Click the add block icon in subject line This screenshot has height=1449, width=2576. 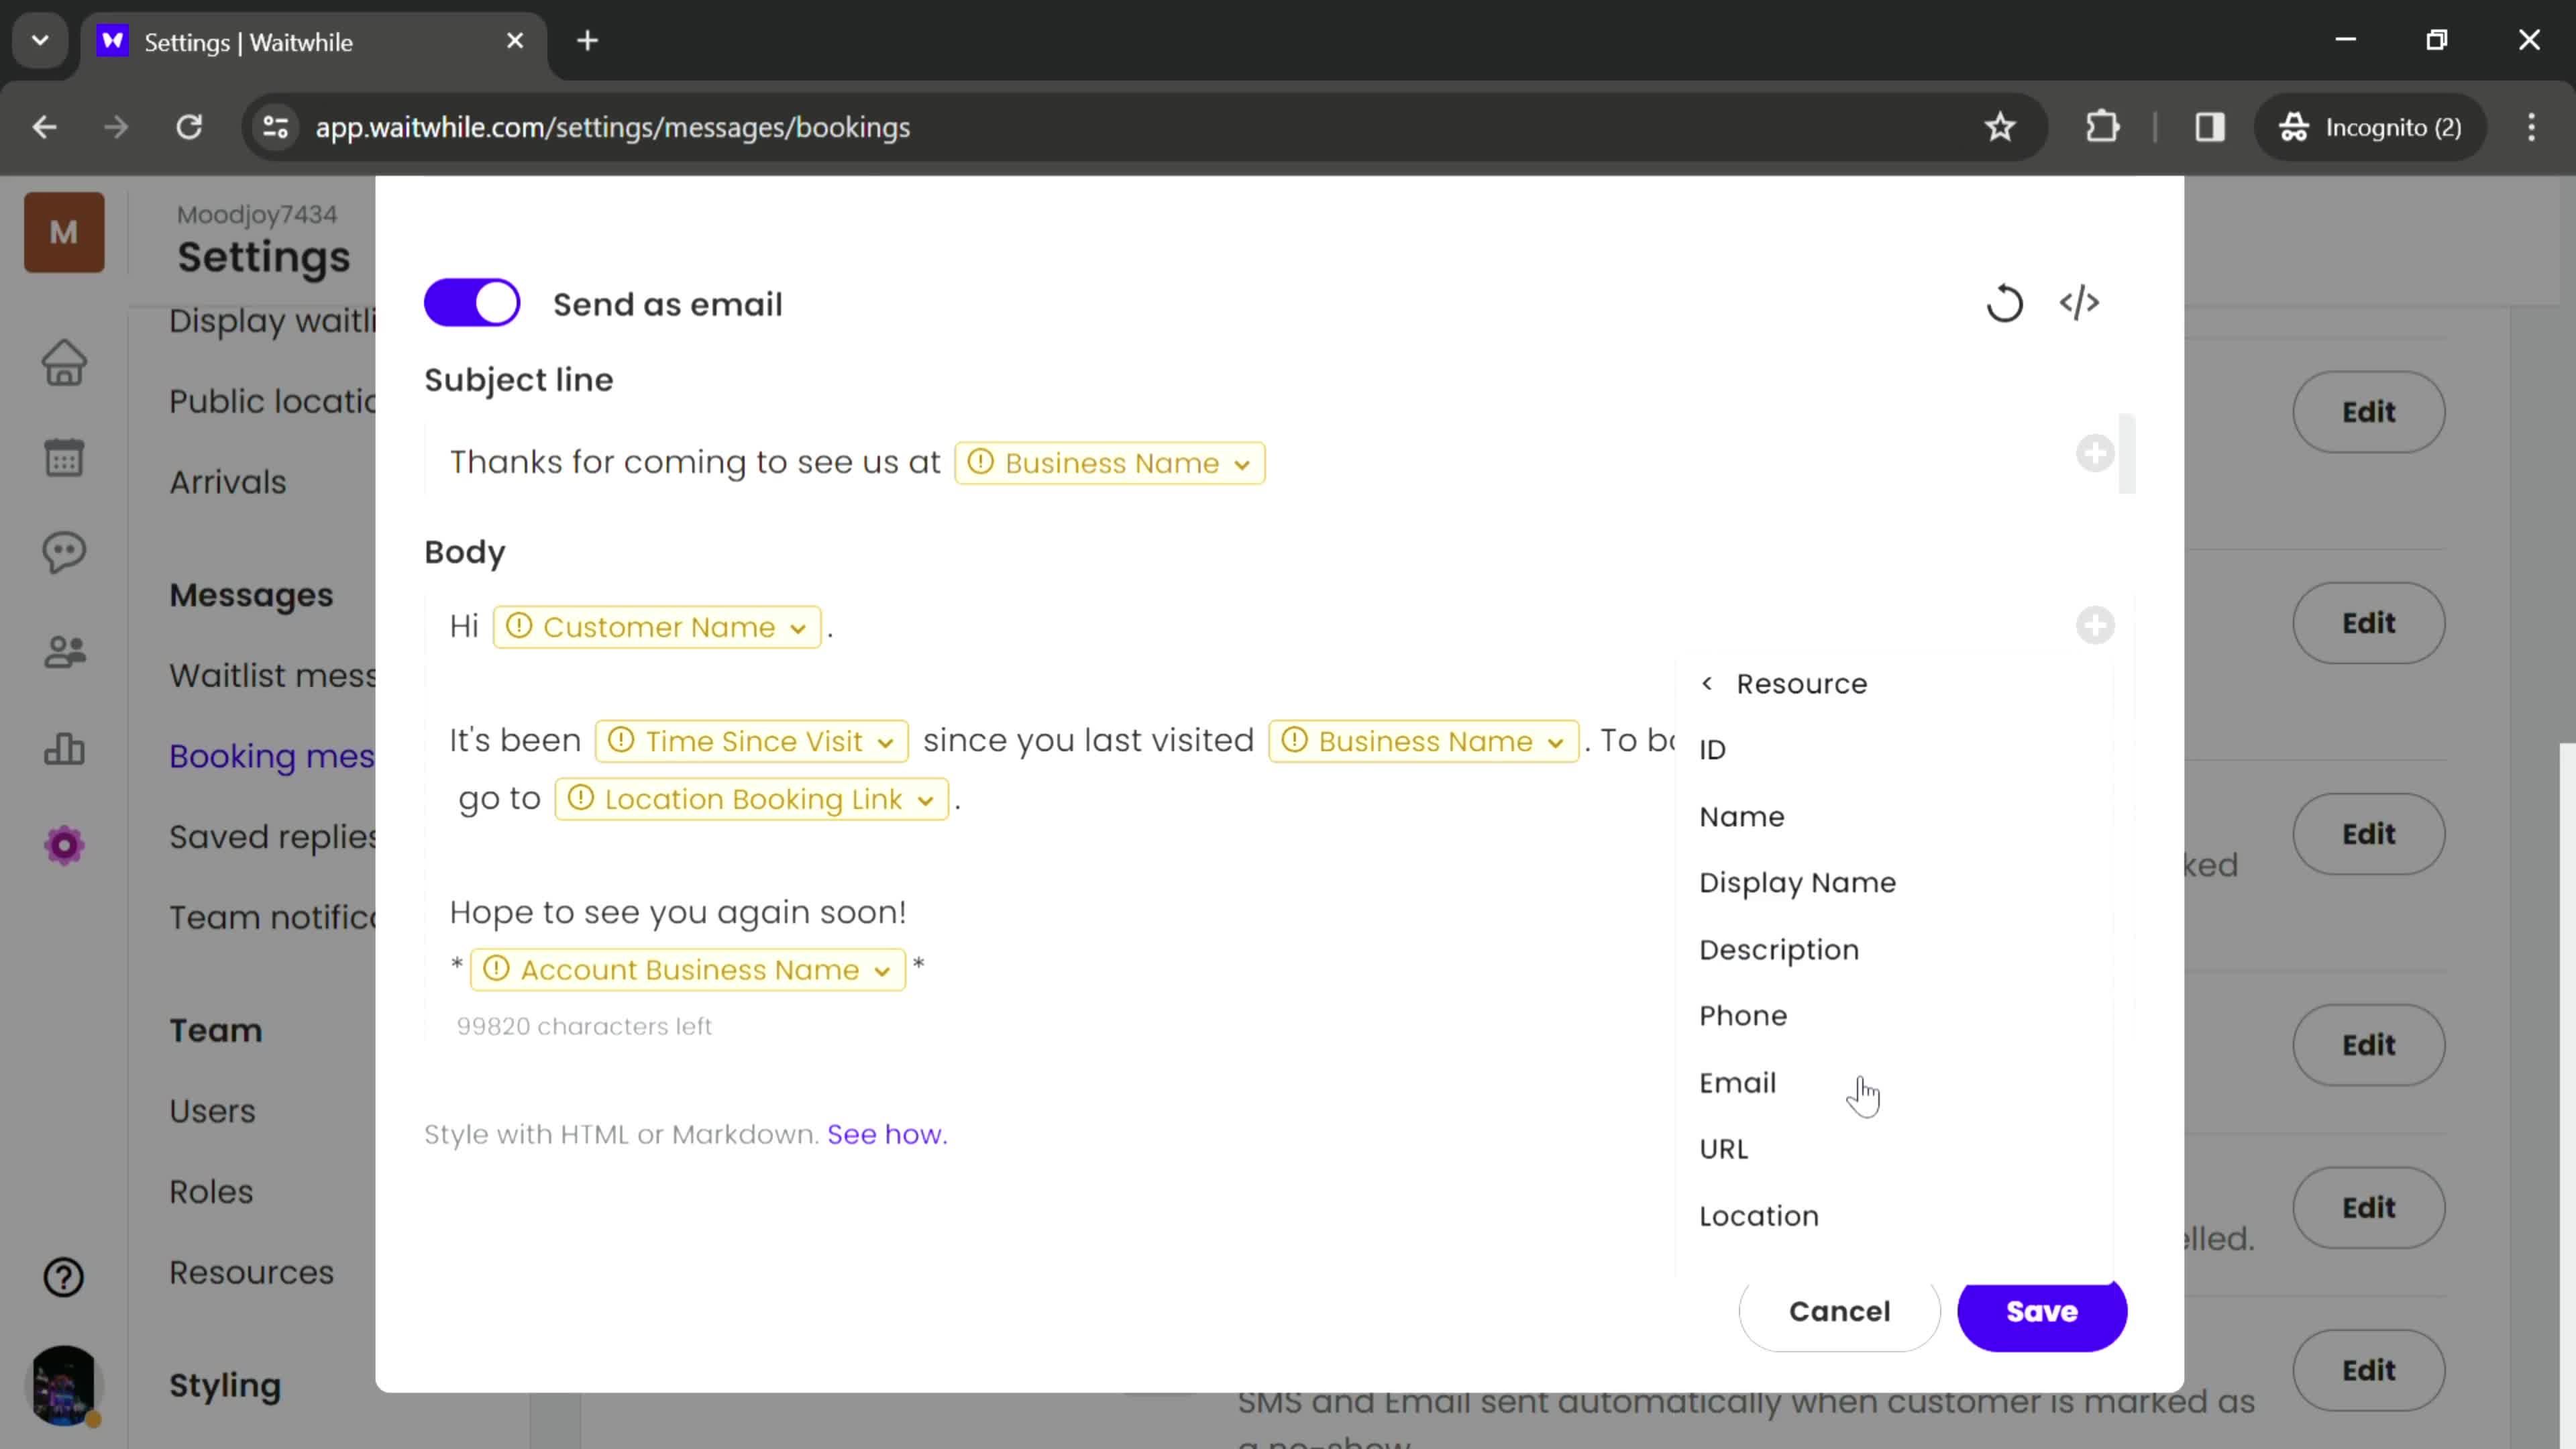pos(2095,453)
